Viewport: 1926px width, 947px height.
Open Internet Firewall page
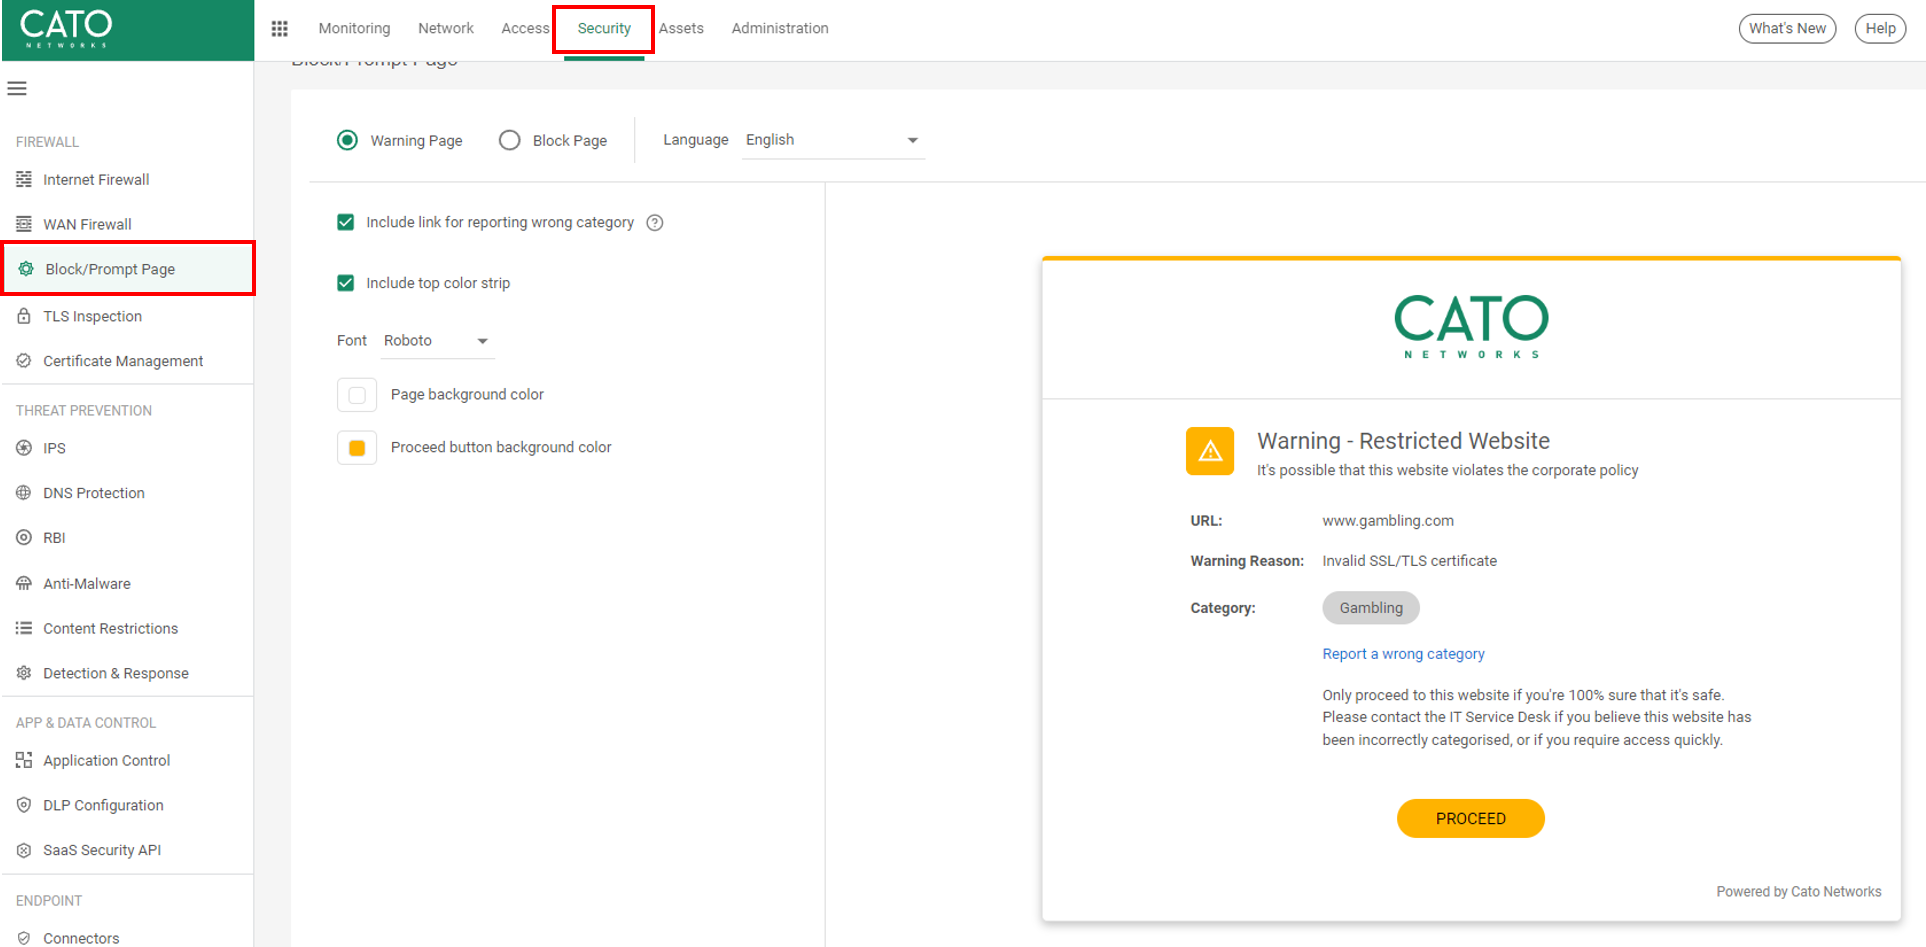[96, 179]
